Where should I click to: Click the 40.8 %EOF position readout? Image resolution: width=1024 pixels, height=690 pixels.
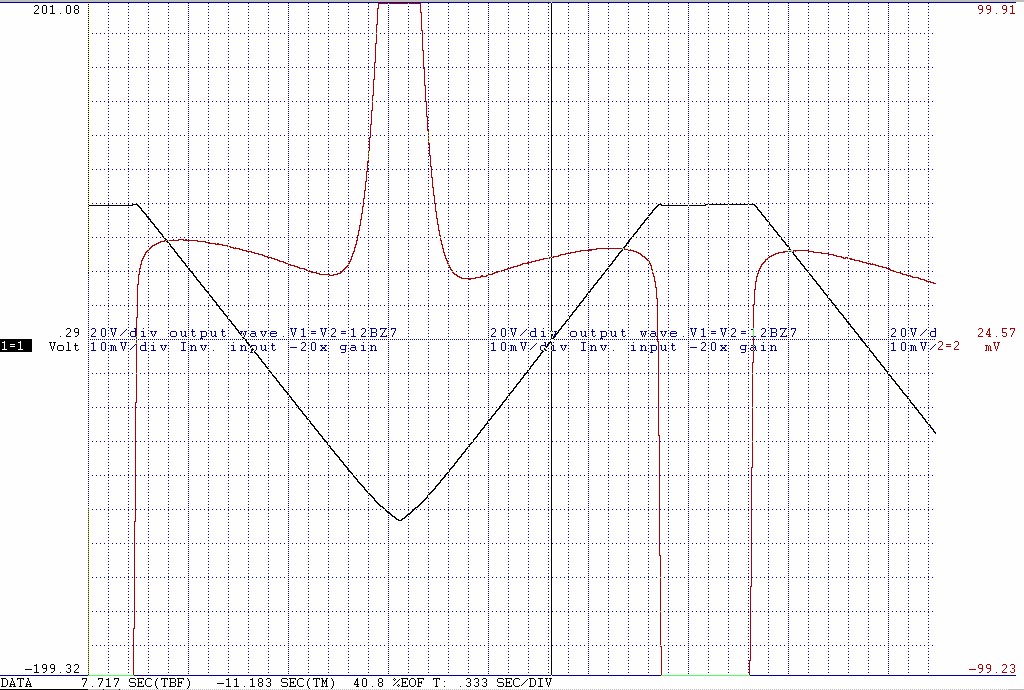tap(386, 683)
